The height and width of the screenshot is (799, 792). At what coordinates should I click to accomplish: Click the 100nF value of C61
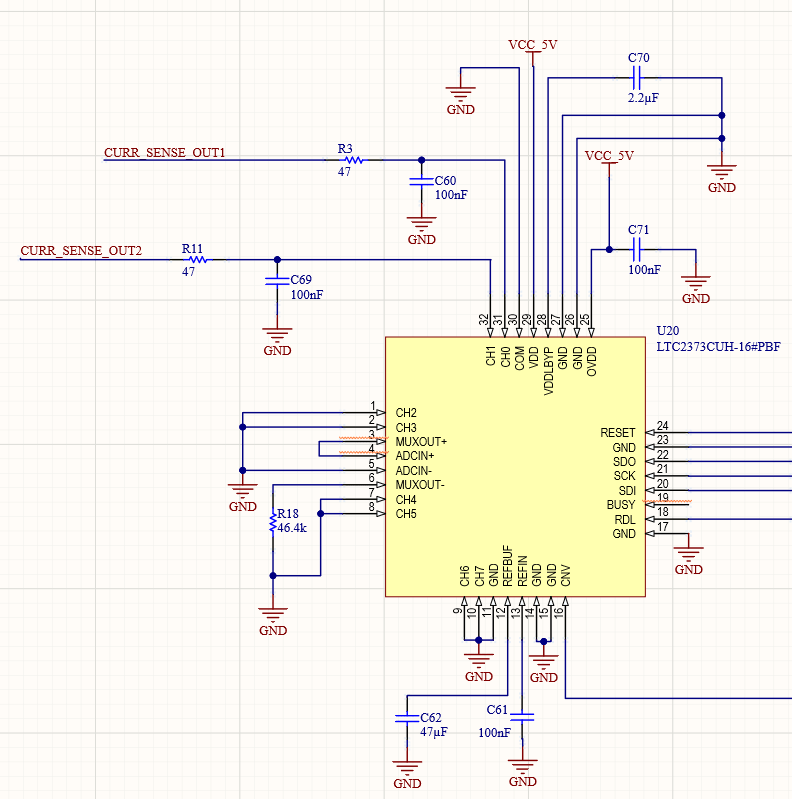click(494, 732)
